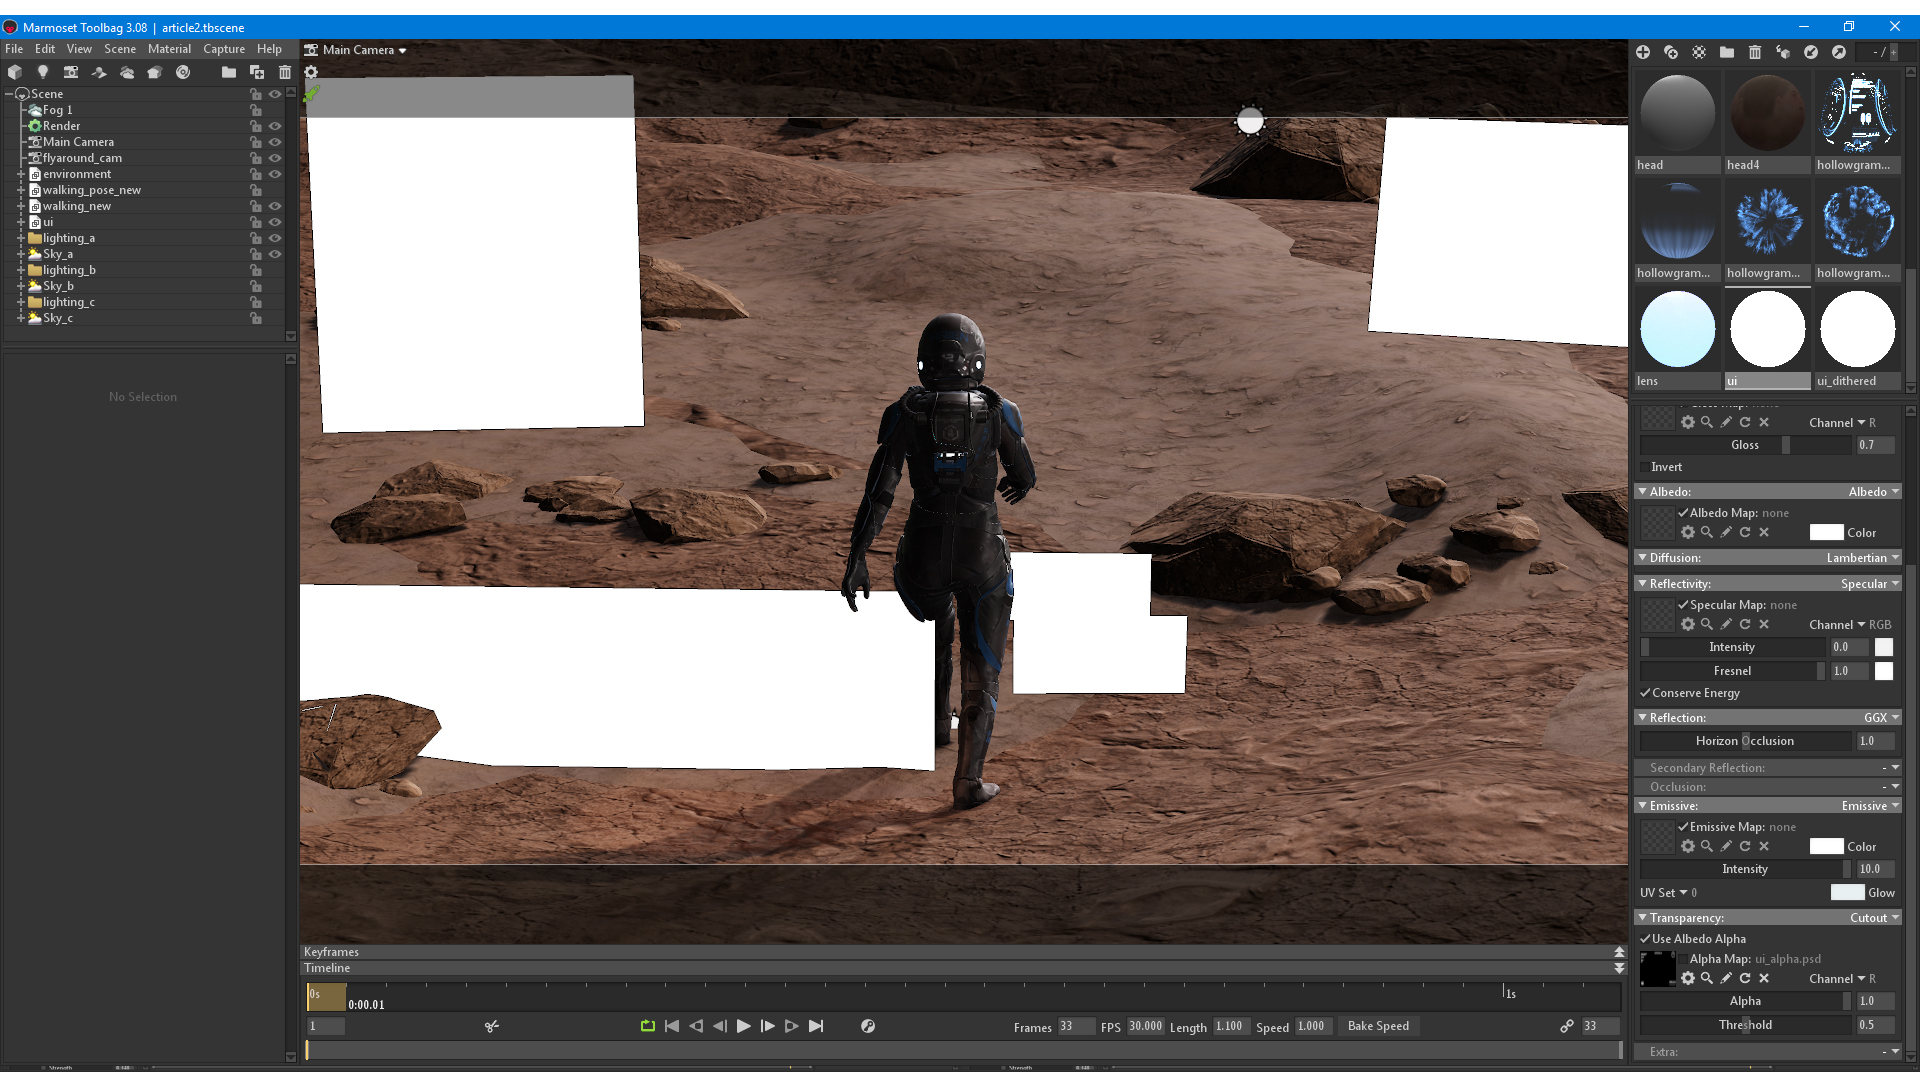
Task: Add a new mesh object with the cube icon
Action: (x=15, y=72)
